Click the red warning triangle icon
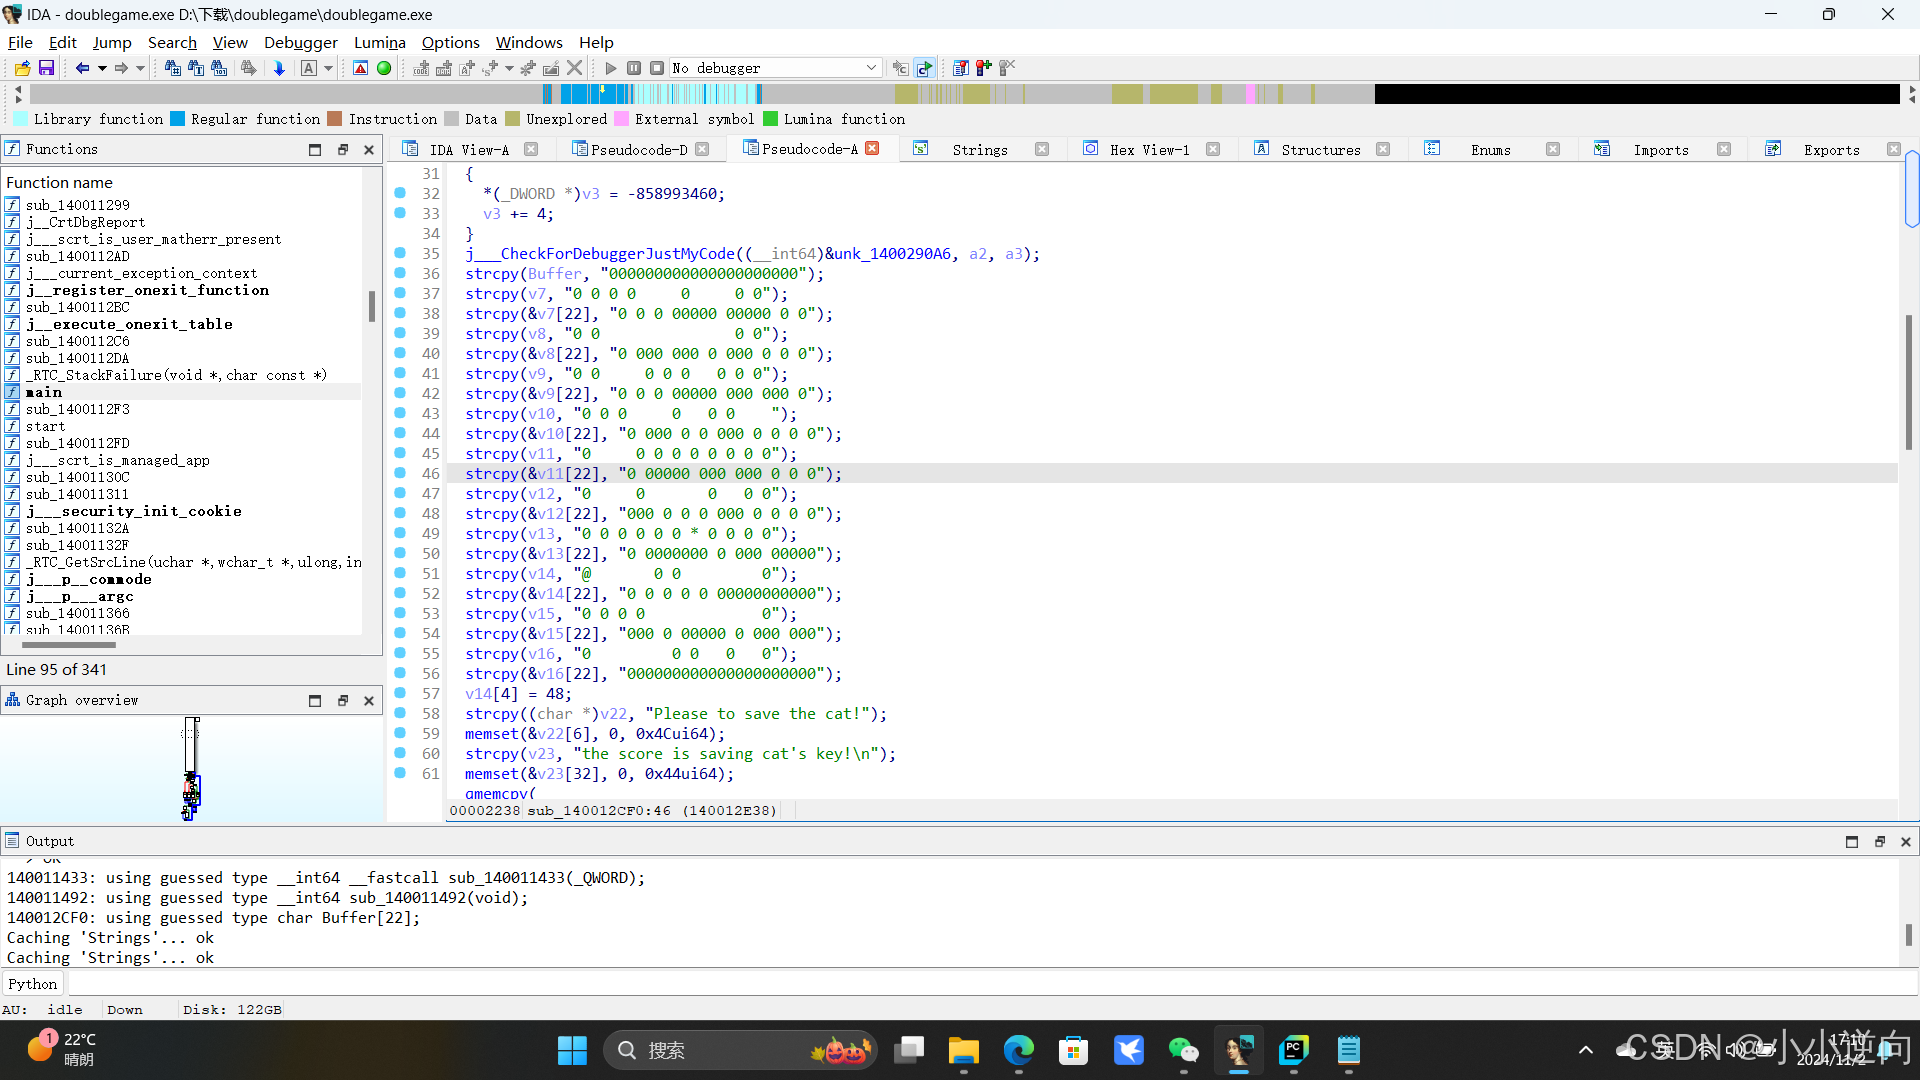The width and height of the screenshot is (1920, 1080). [361, 68]
